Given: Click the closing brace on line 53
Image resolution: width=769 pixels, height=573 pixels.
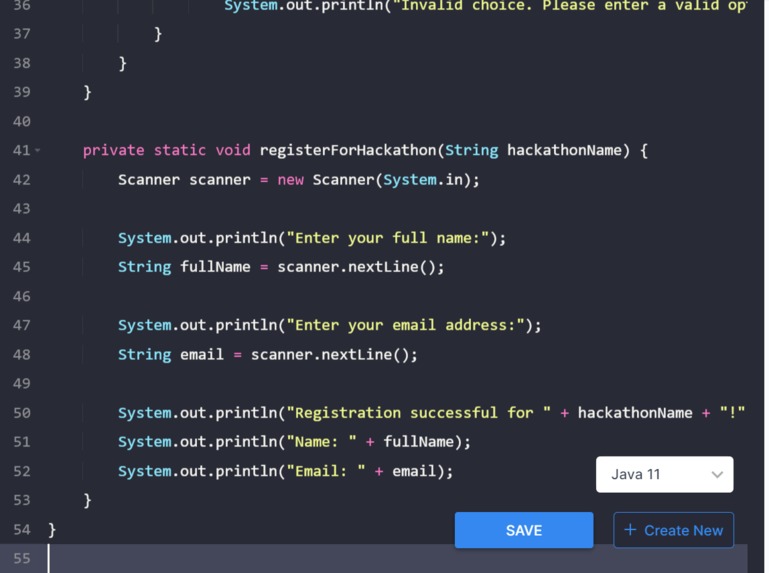Looking at the screenshot, I should [x=87, y=500].
